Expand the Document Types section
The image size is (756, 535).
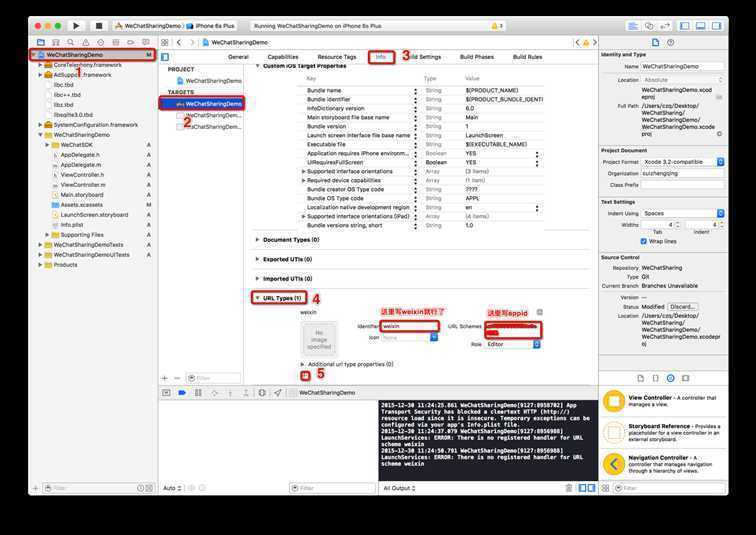point(257,240)
